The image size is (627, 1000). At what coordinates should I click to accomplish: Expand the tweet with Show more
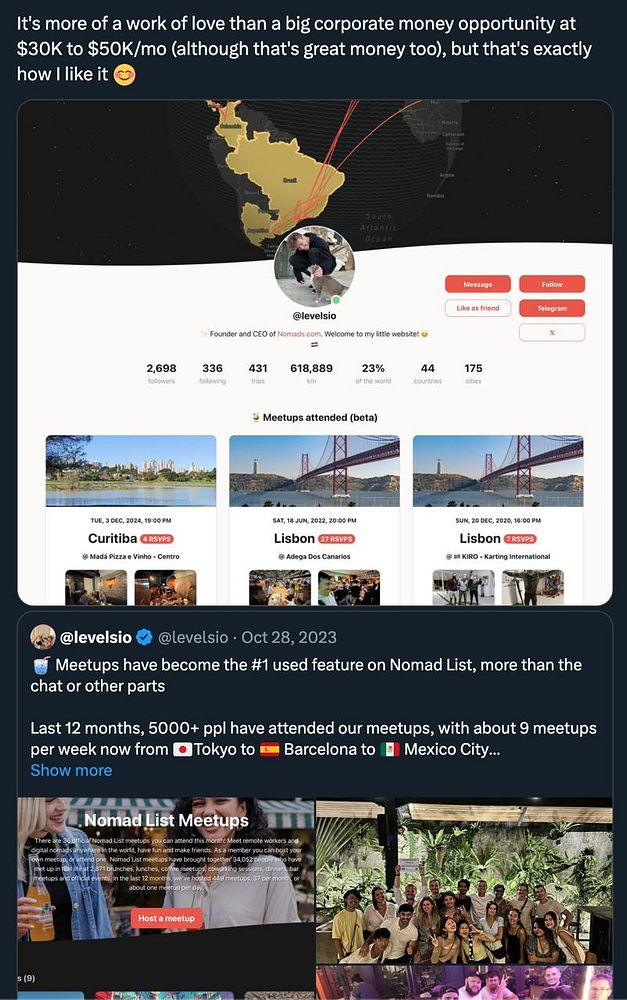point(71,770)
